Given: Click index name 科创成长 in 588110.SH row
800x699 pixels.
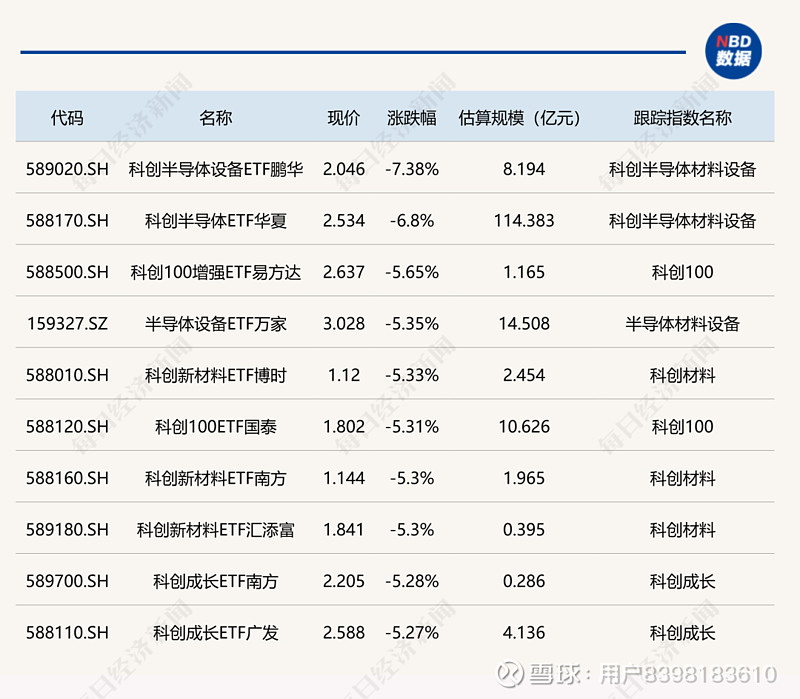Looking at the screenshot, I should (x=682, y=632).
